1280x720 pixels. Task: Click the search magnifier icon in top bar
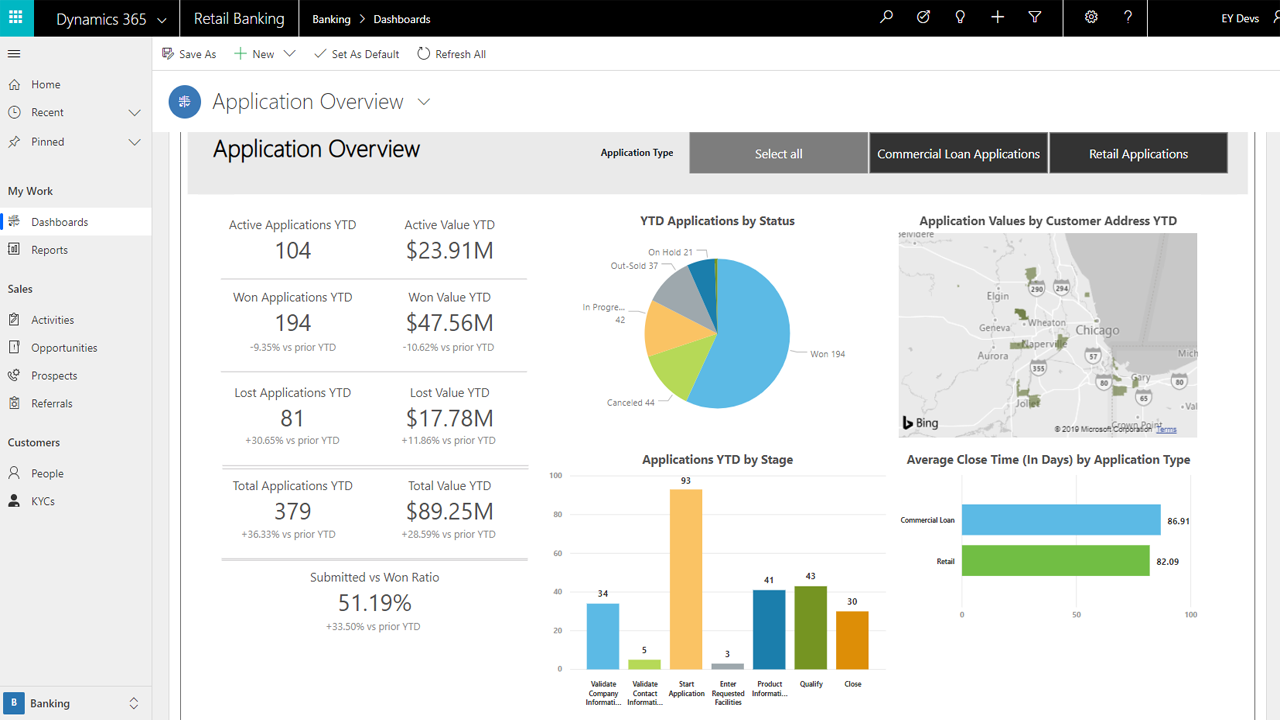point(886,17)
